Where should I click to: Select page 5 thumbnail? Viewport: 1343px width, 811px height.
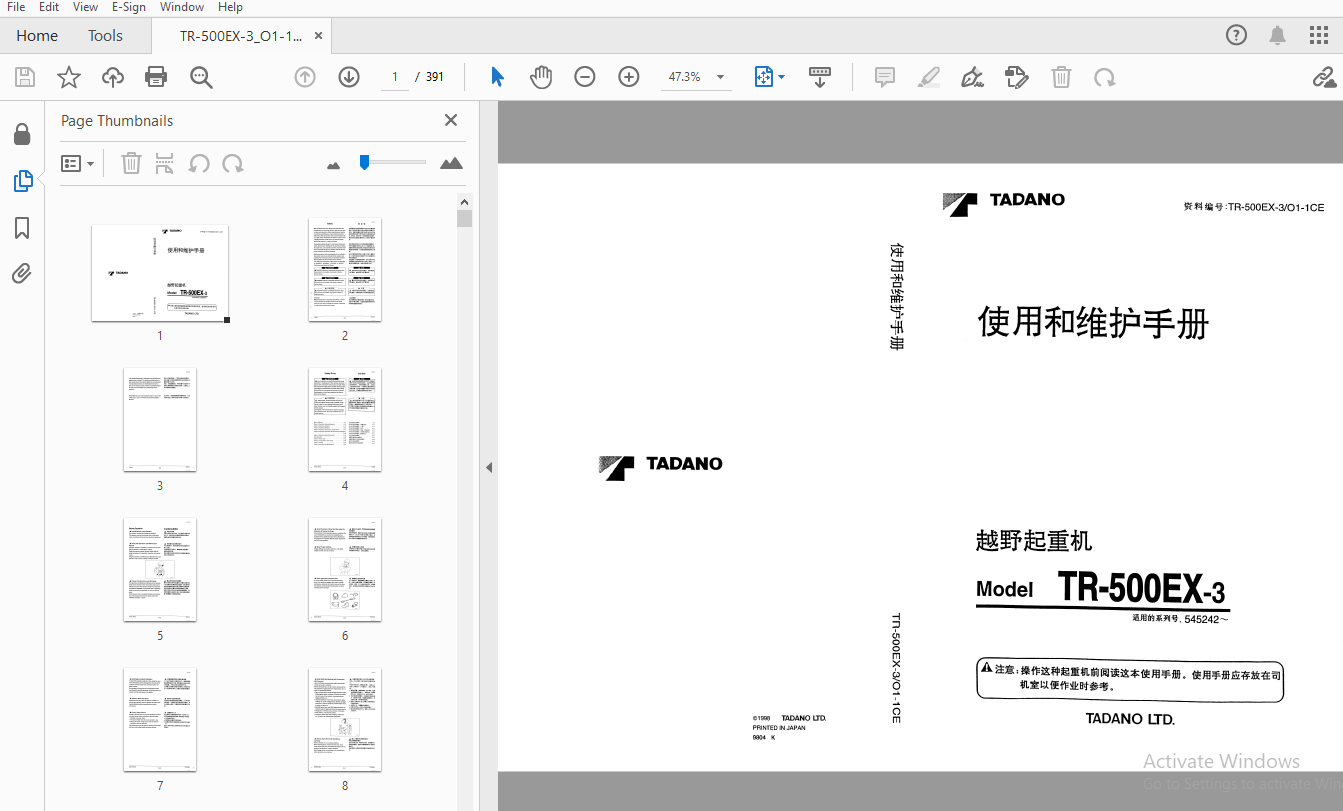coord(160,570)
